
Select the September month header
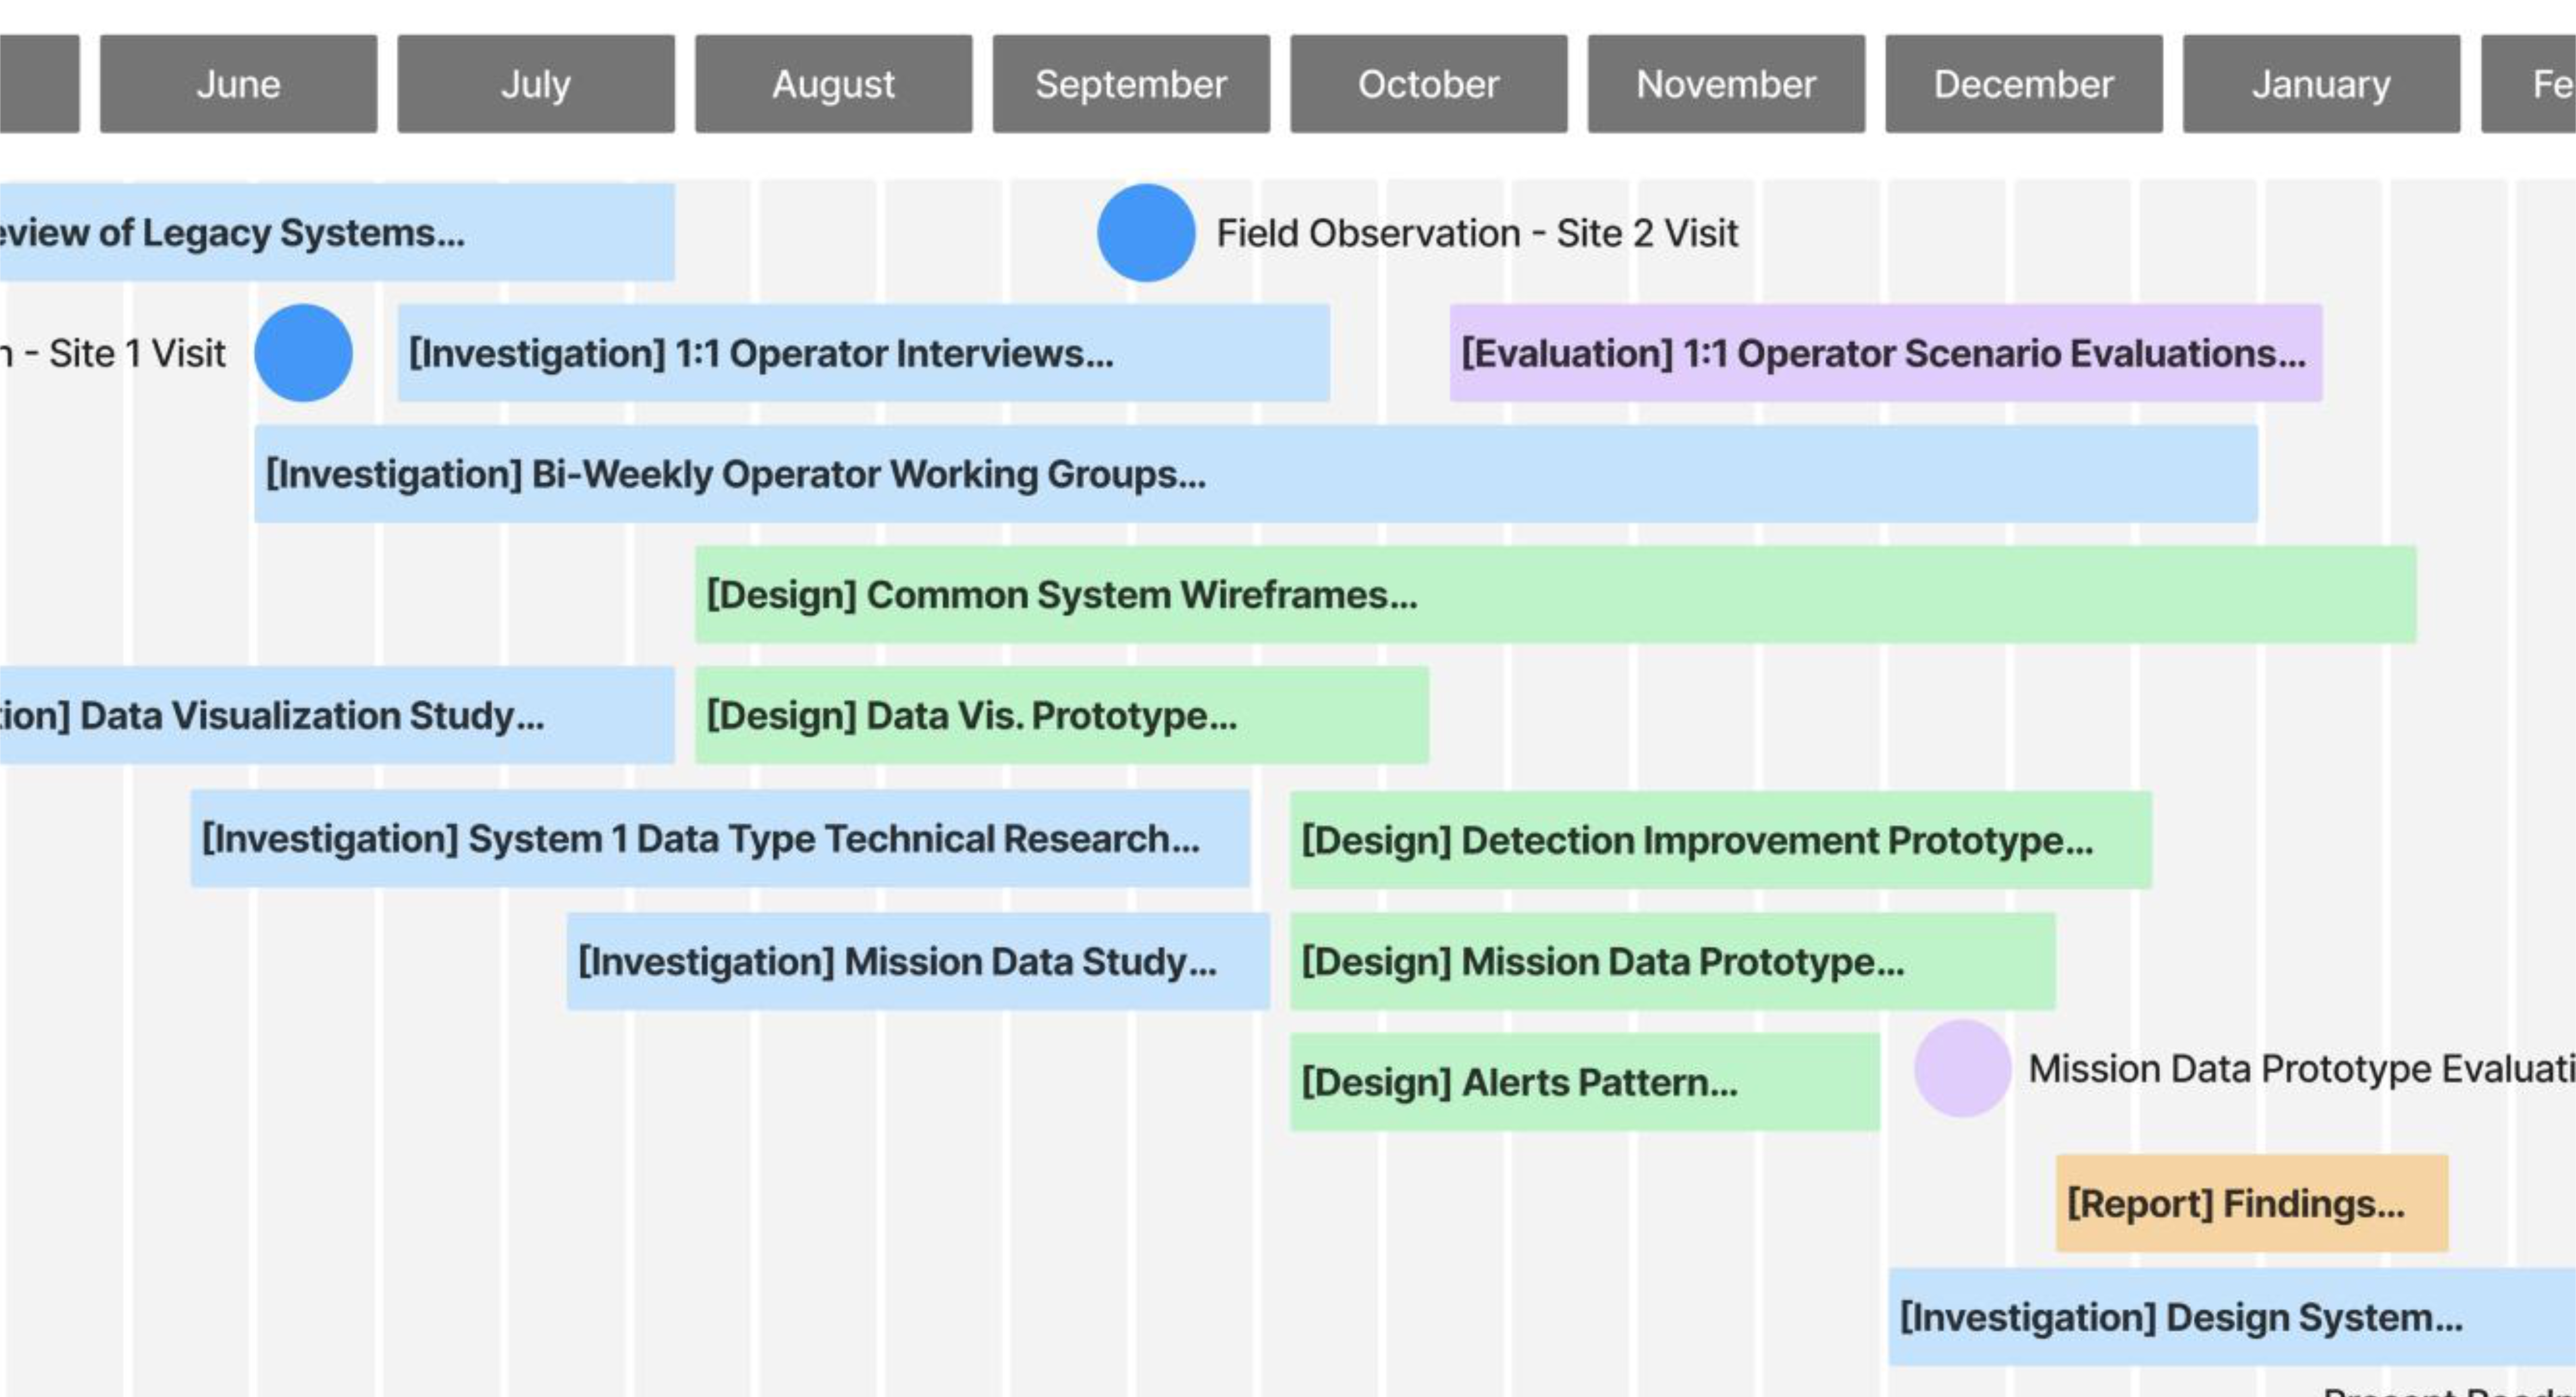pos(1131,84)
